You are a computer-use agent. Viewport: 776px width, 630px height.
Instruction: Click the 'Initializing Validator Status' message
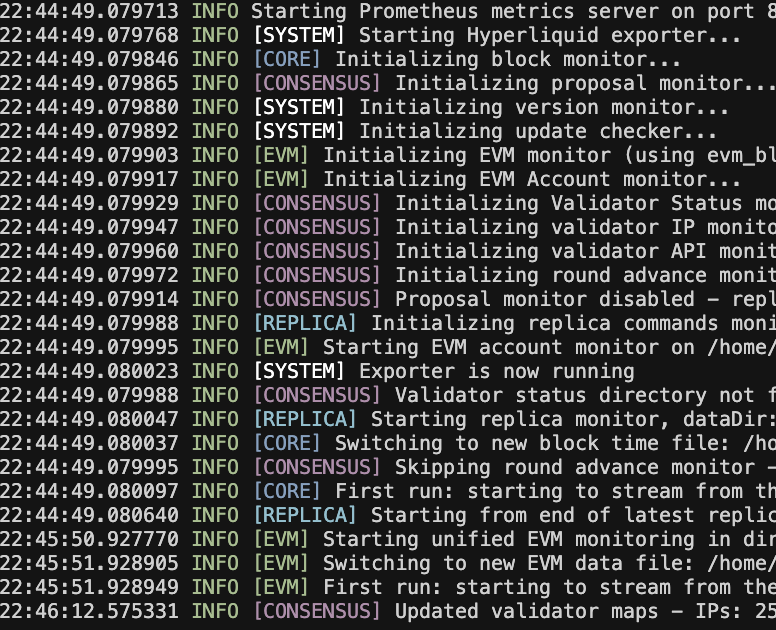(585, 203)
